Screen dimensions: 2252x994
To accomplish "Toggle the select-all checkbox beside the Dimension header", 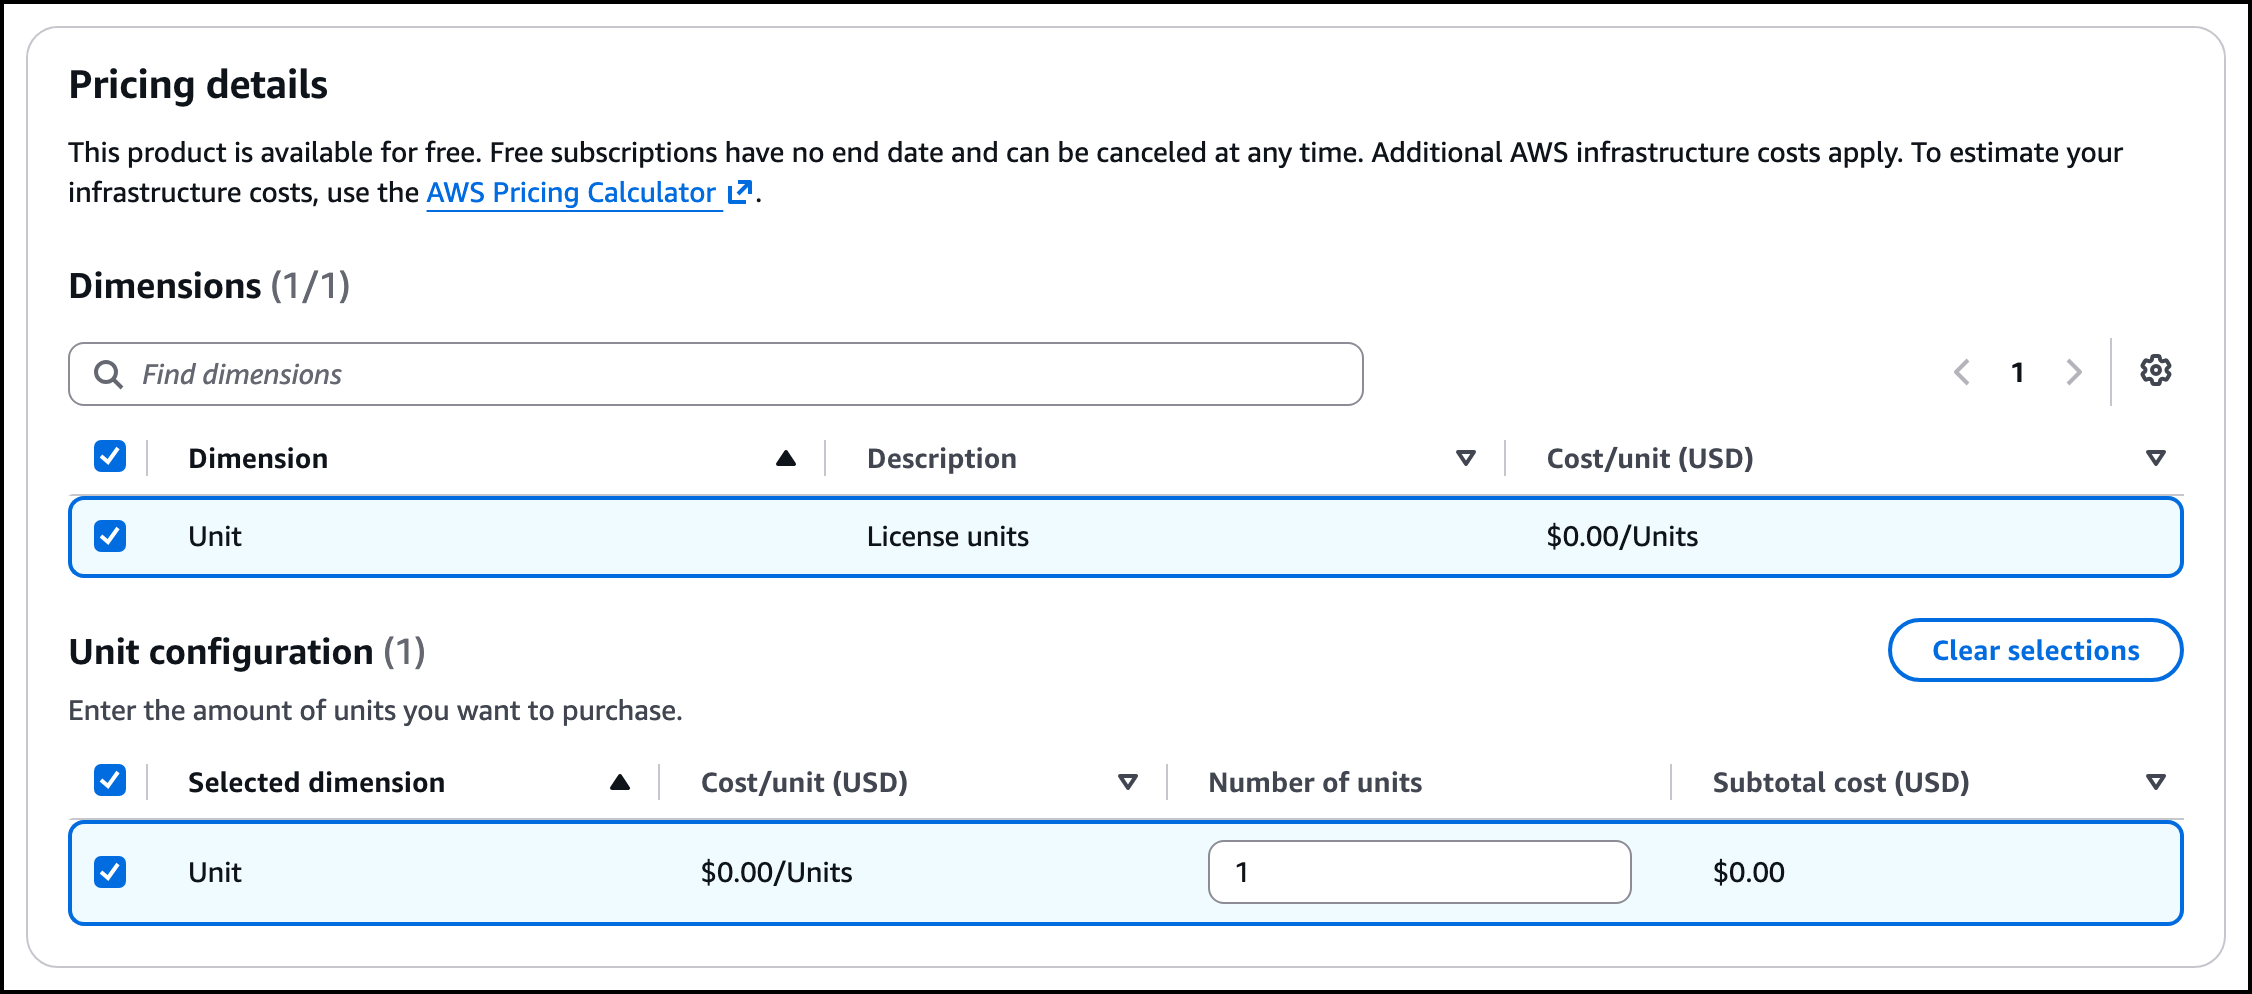I will pyautogui.click(x=110, y=457).
